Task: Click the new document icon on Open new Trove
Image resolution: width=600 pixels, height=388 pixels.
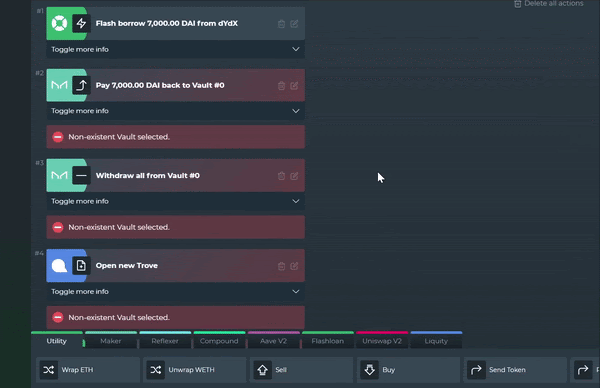Action: [81, 266]
